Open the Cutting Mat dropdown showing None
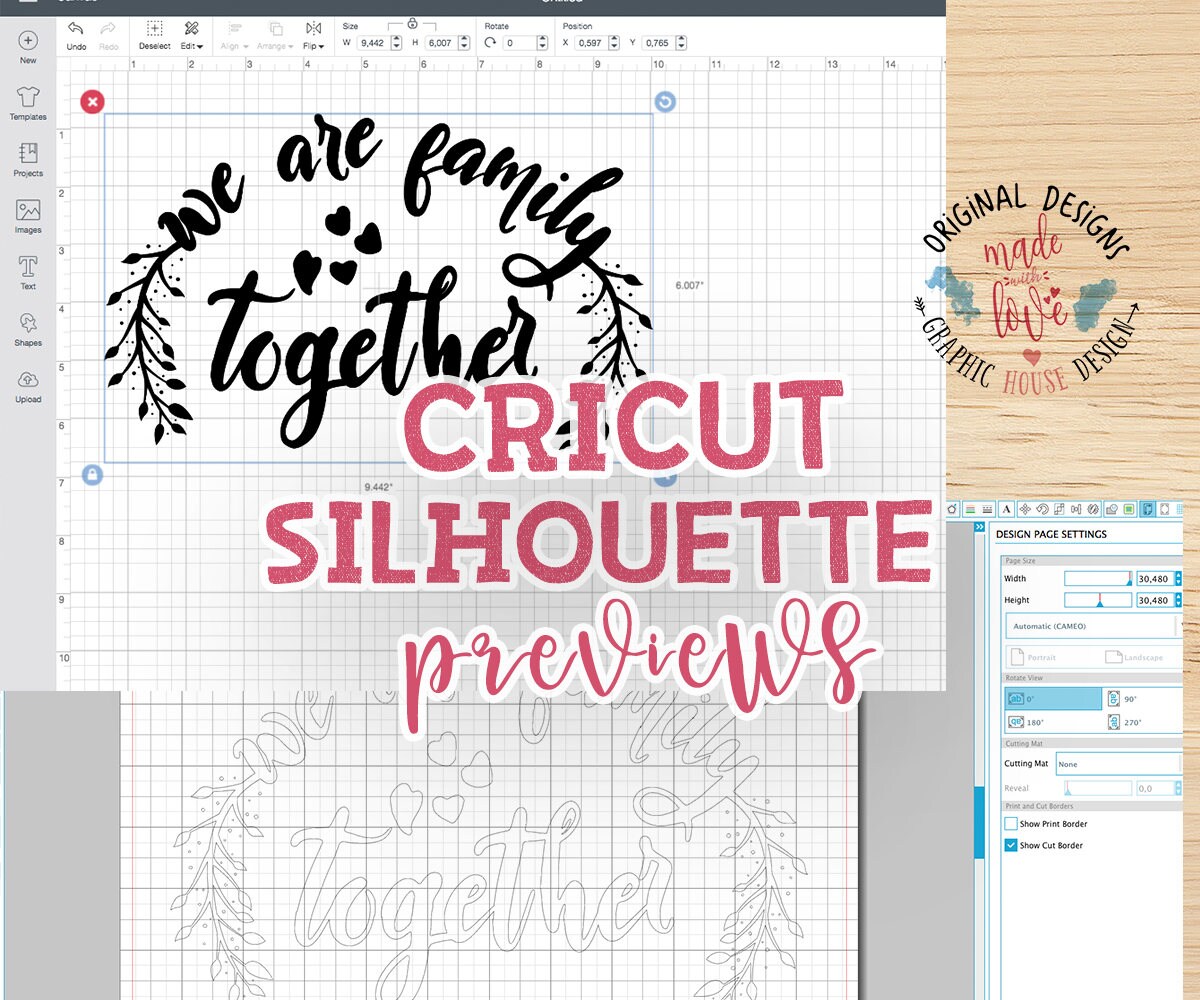This screenshot has width=1200, height=1000. point(1119,764)
